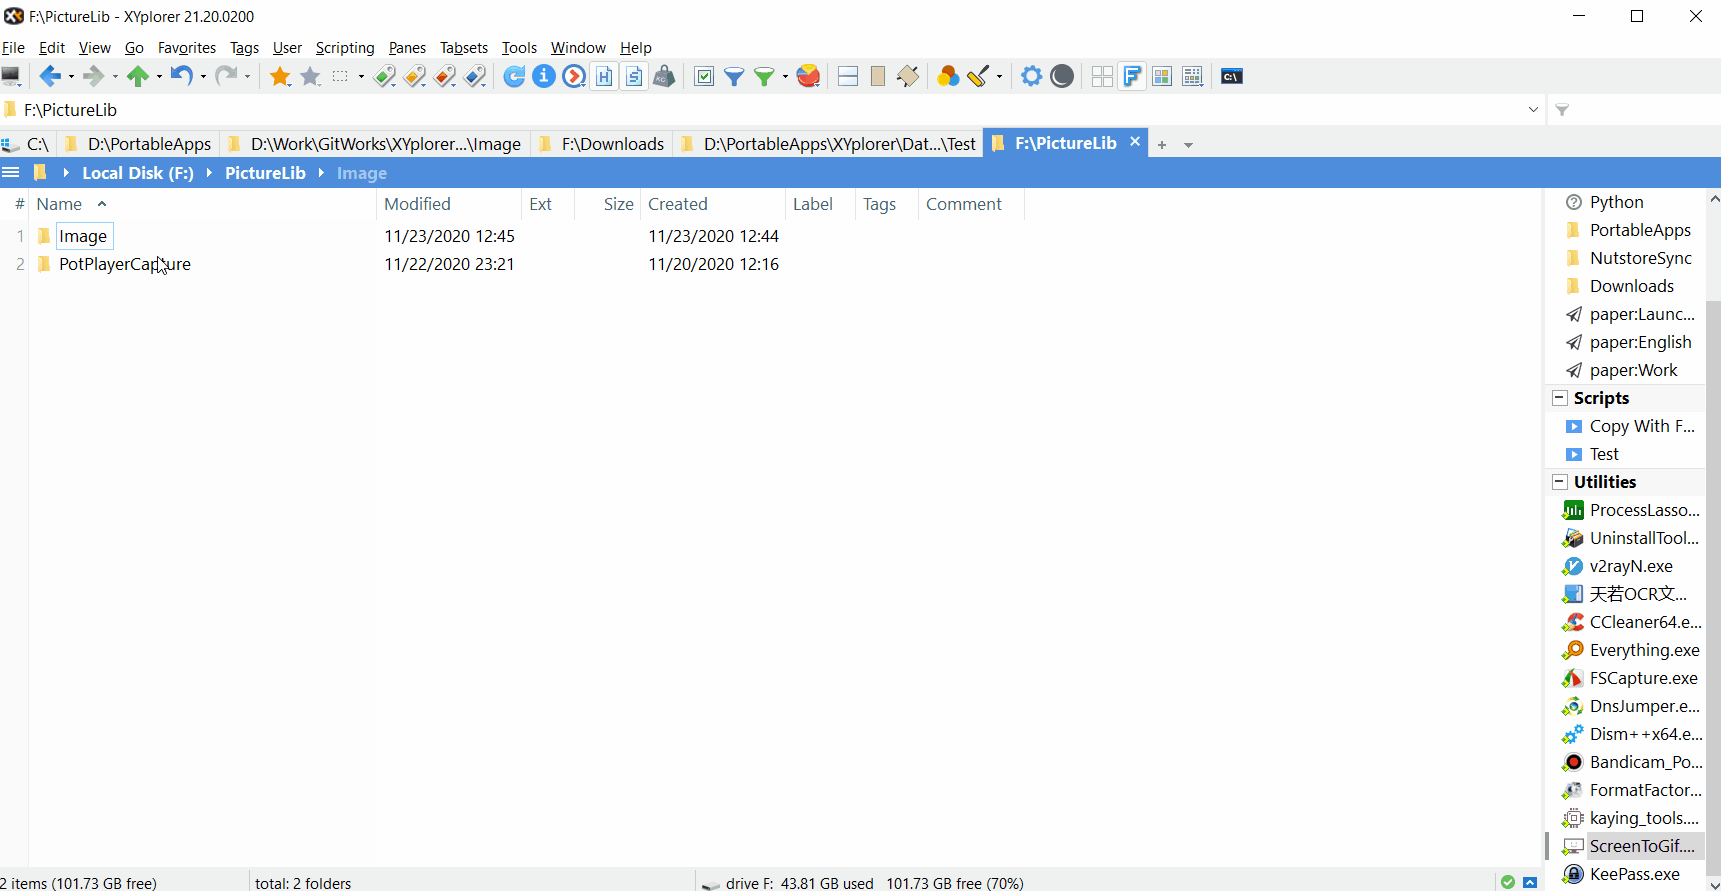Open the up button dropdown arrow
This screenshot has height=891, width=1721.
click(159, 77)
